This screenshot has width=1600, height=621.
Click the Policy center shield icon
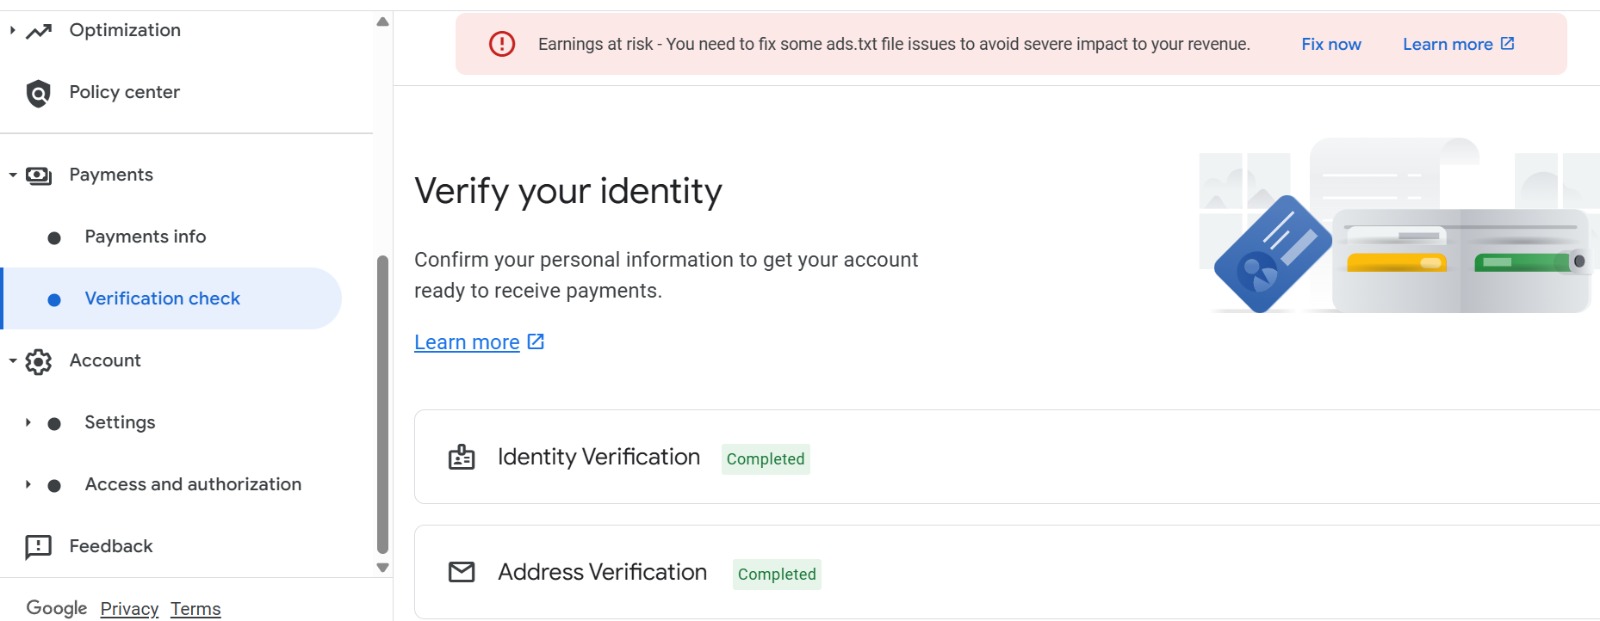pyautogui.click(x=38, y=93)
